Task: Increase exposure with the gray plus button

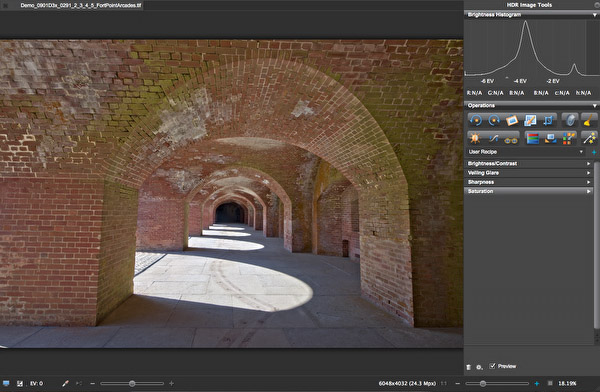Action: (171, 383)
